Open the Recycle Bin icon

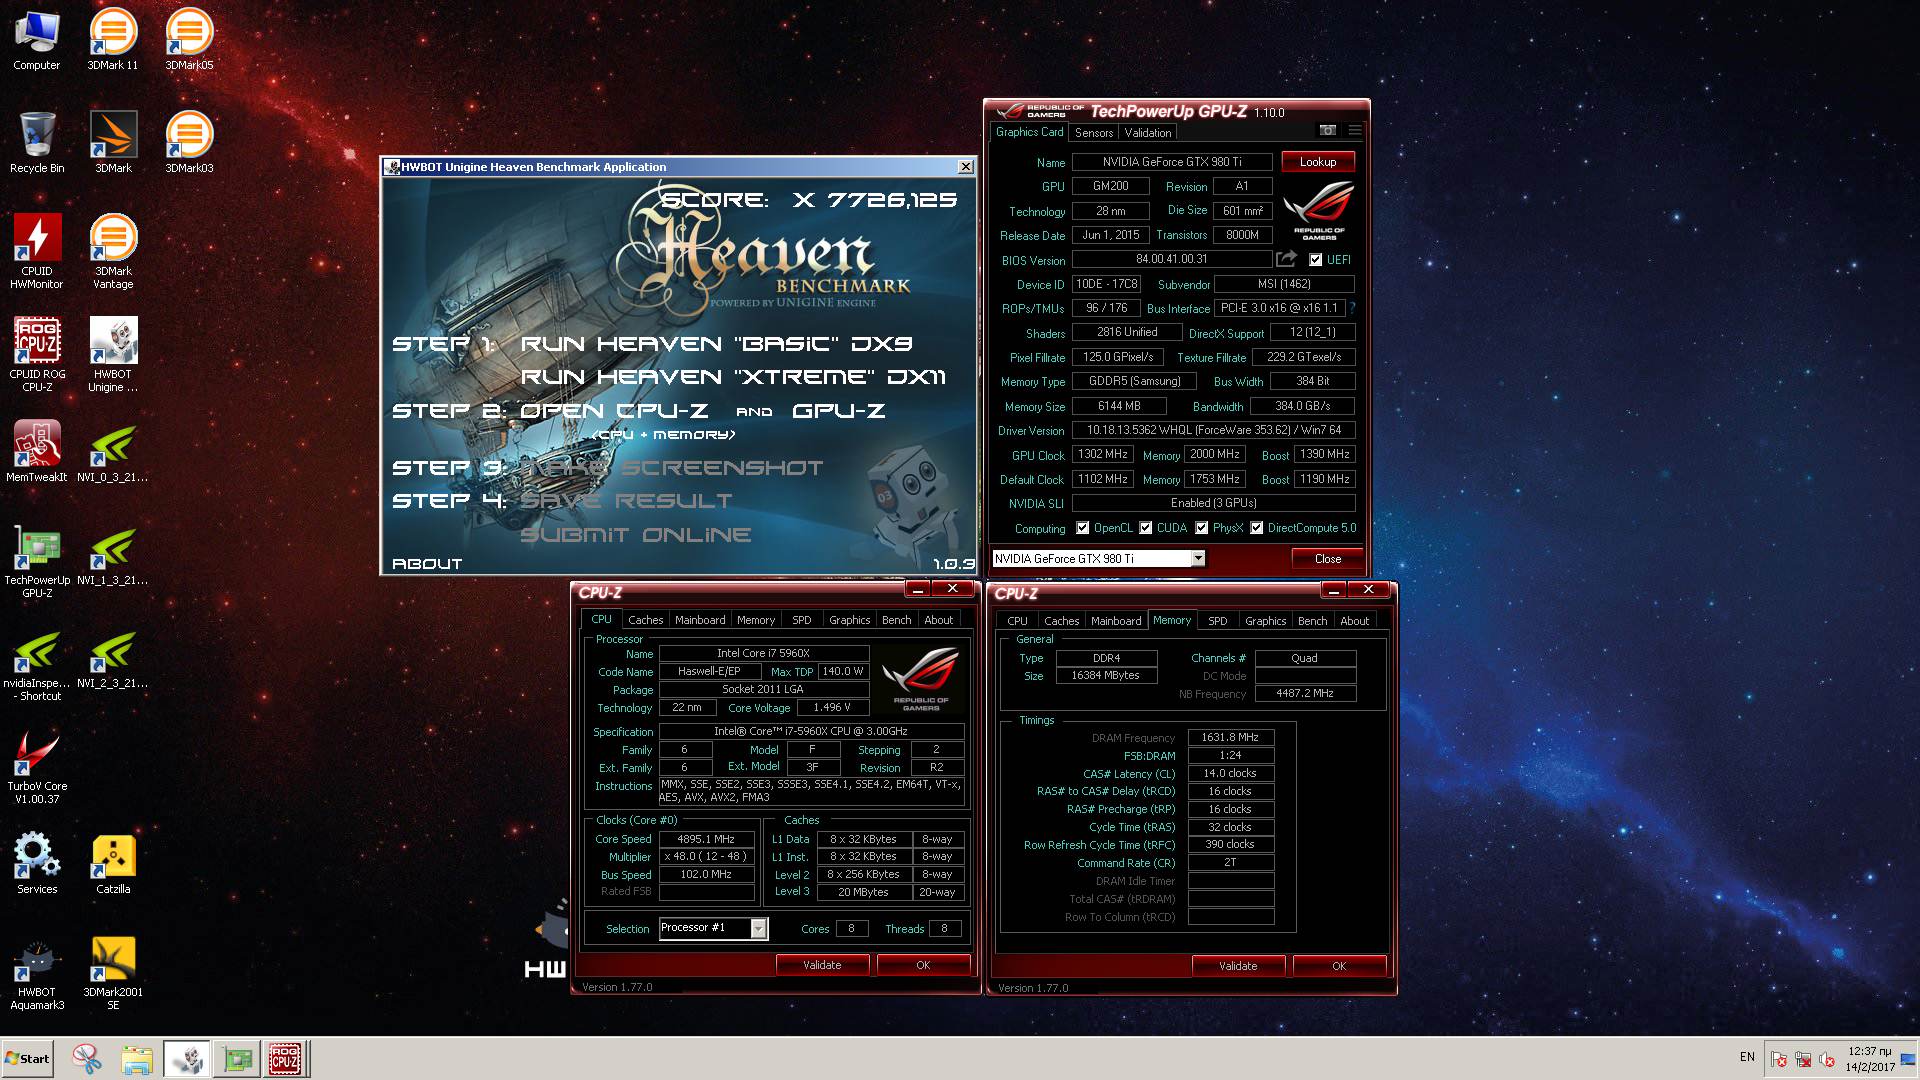[x=36, y=143]
